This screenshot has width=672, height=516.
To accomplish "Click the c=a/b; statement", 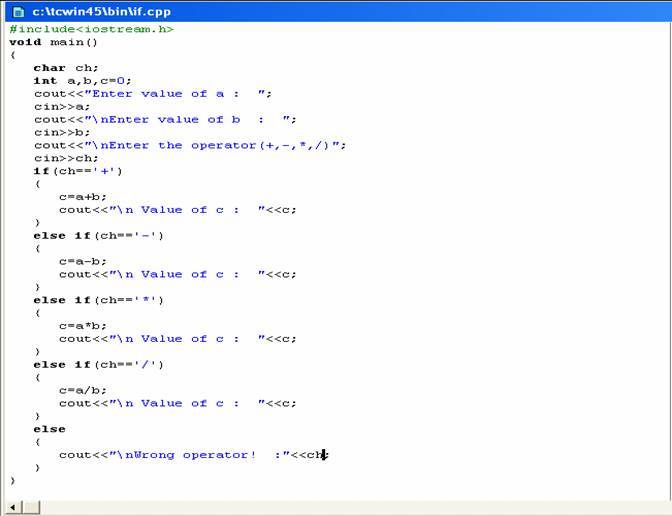I will tap(83, 390).
